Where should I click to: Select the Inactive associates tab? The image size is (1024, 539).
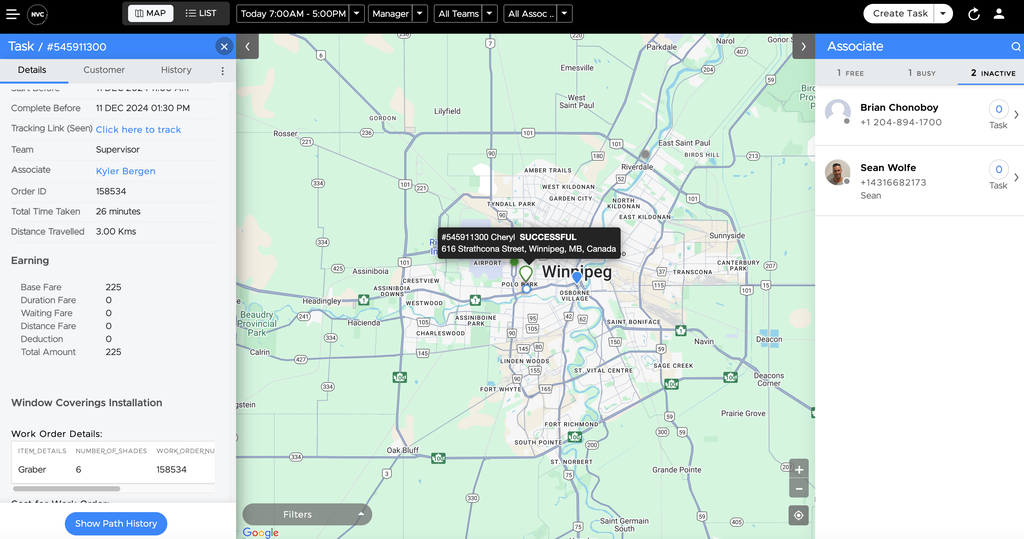click(x=992, y=73)
